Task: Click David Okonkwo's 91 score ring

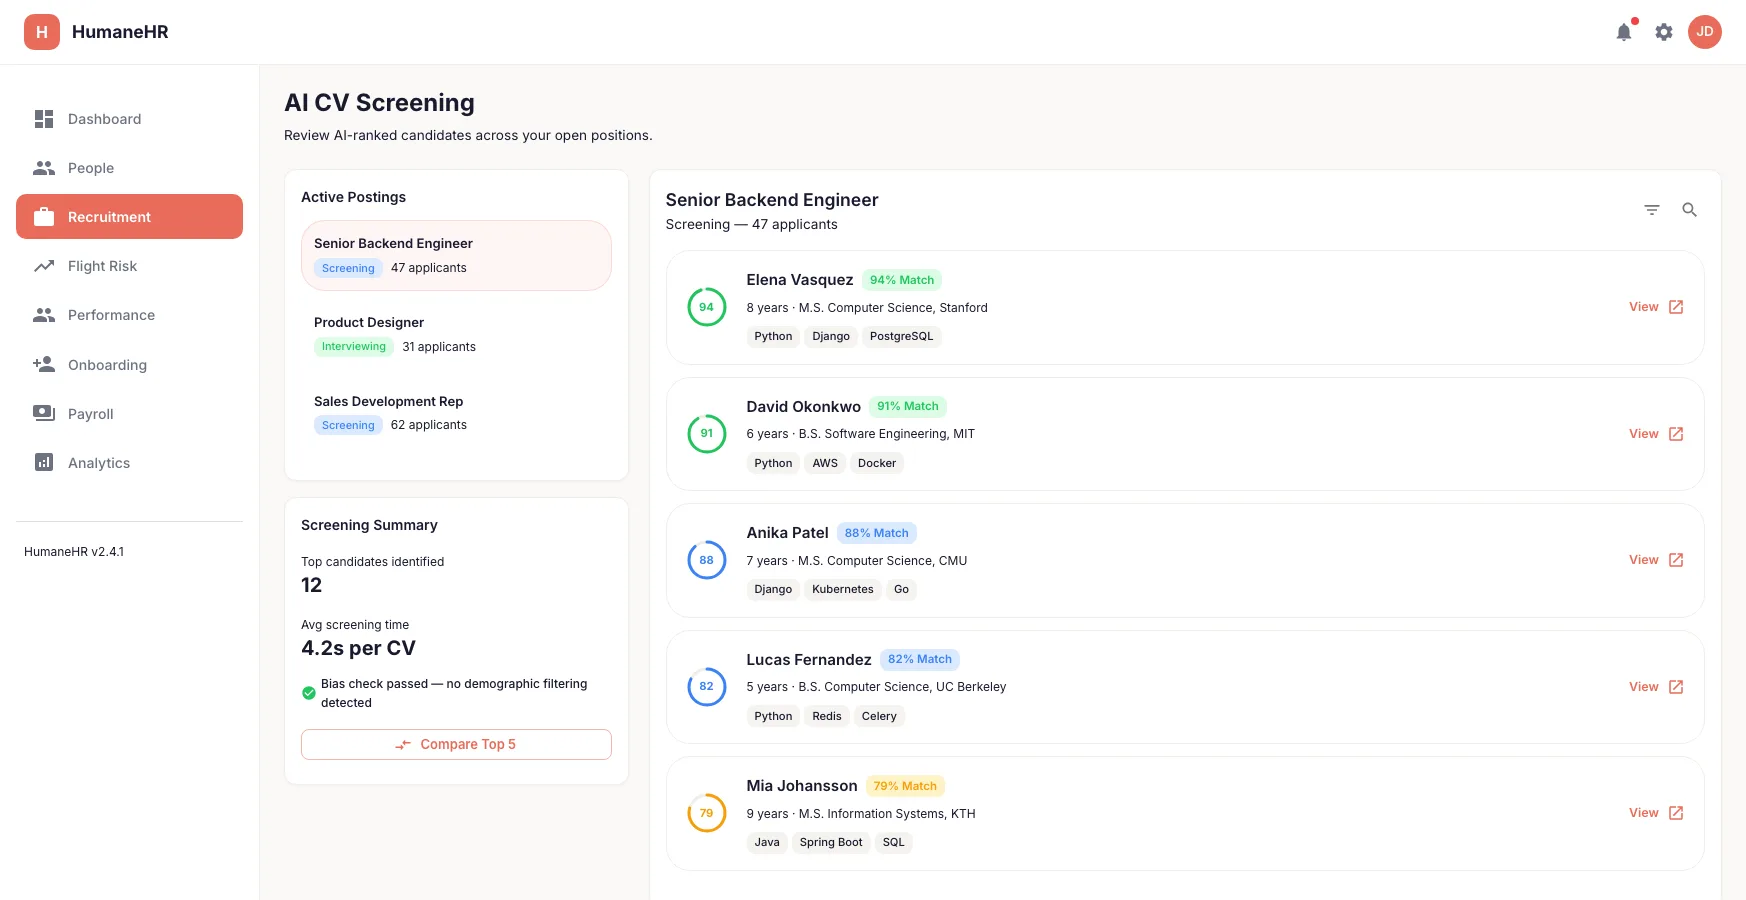Action: (x=707, y=434)
